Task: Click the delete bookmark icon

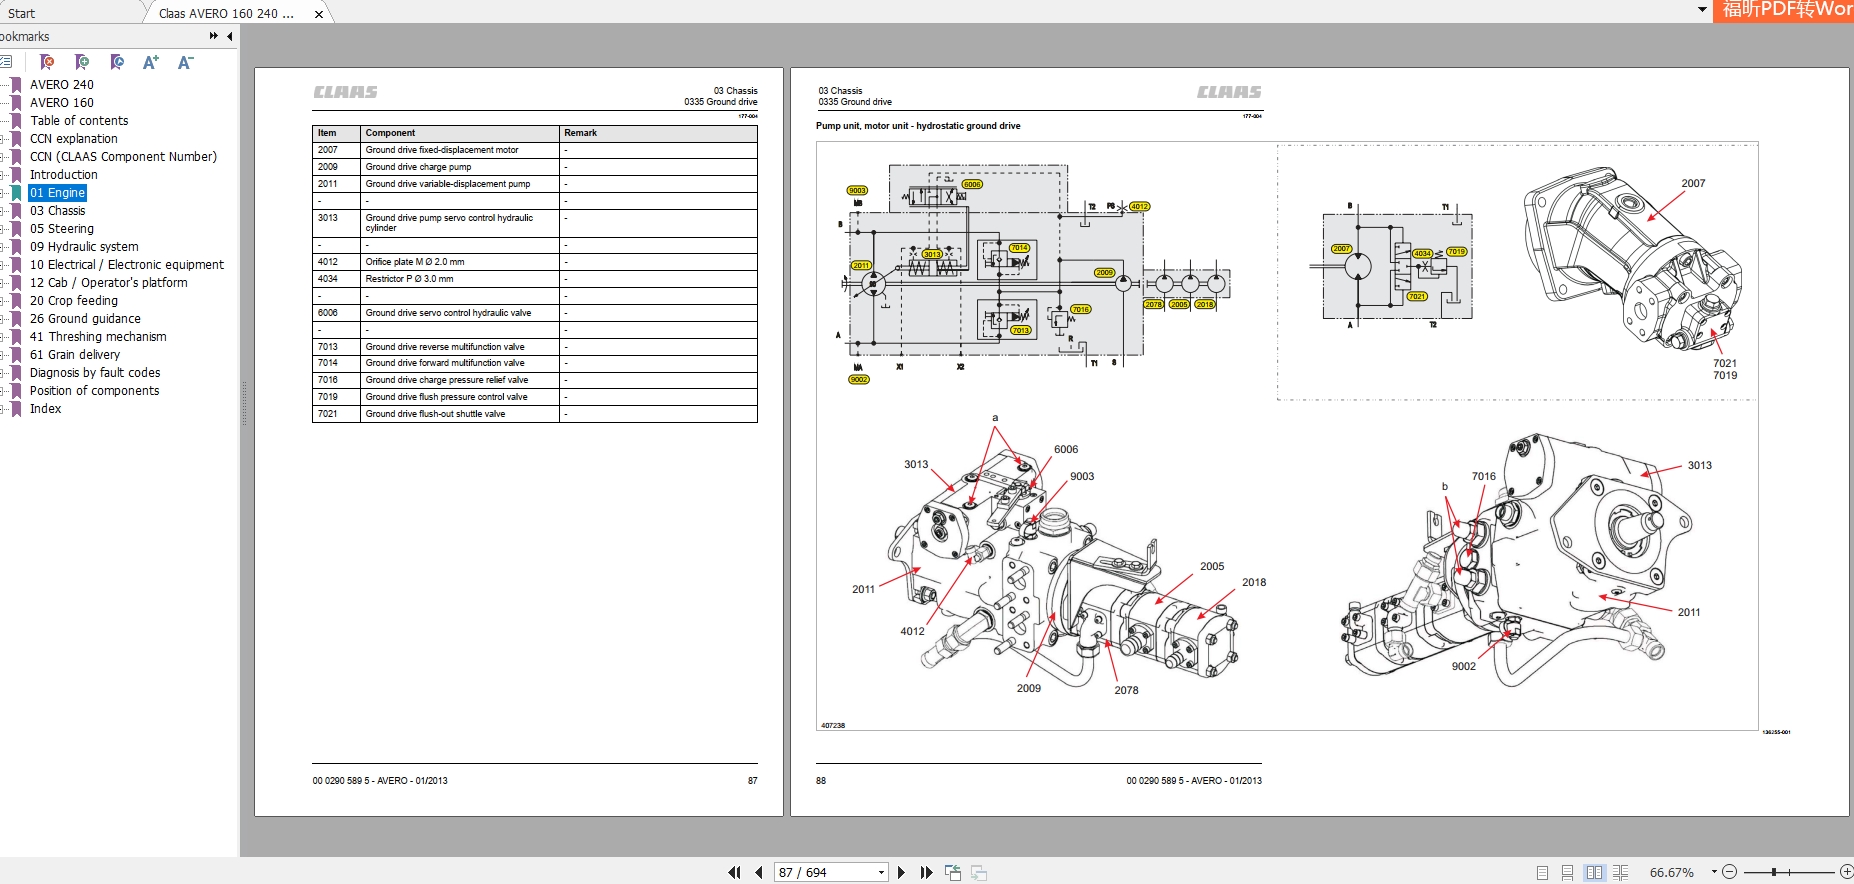Action: click(47, 62)
